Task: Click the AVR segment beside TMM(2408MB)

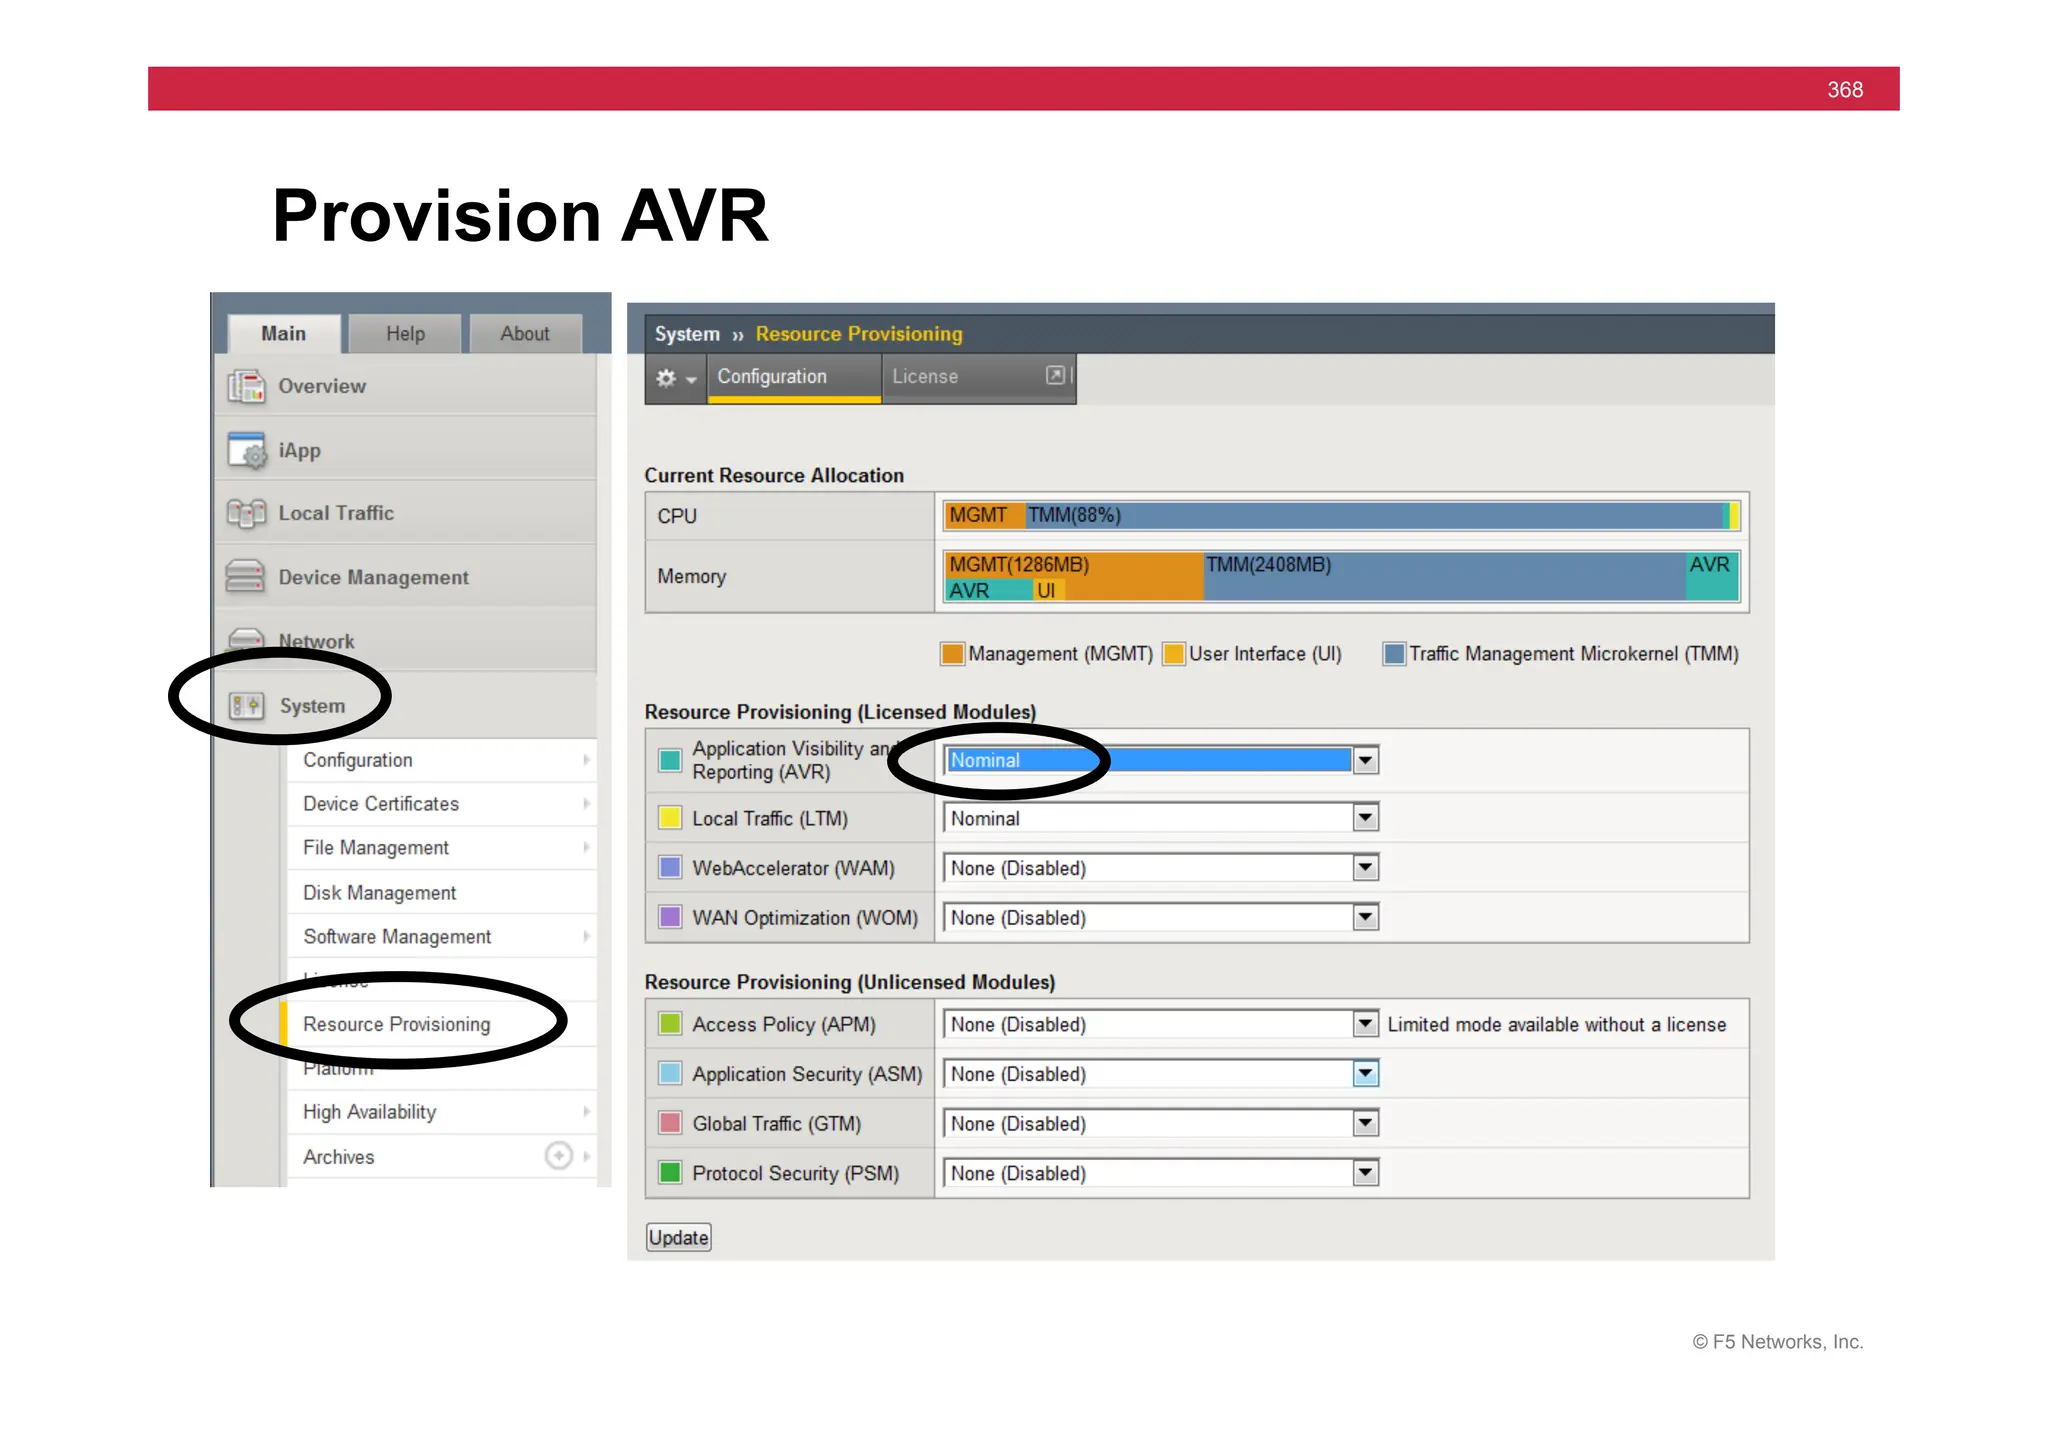Action: (x=1712, y=575)
